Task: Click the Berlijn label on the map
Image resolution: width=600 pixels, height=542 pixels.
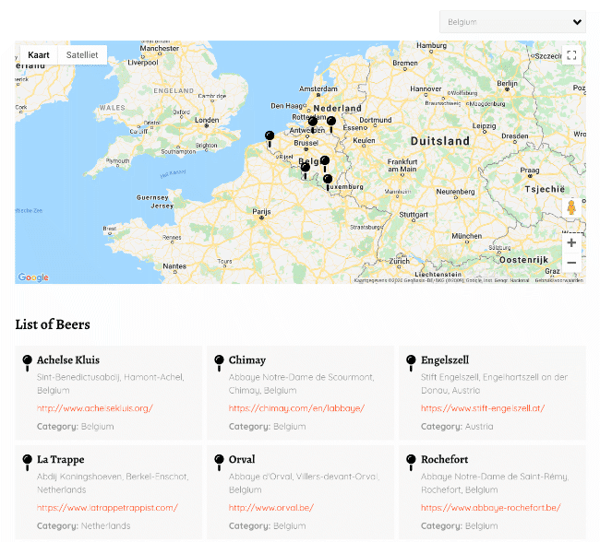Action: pos(507,83)
